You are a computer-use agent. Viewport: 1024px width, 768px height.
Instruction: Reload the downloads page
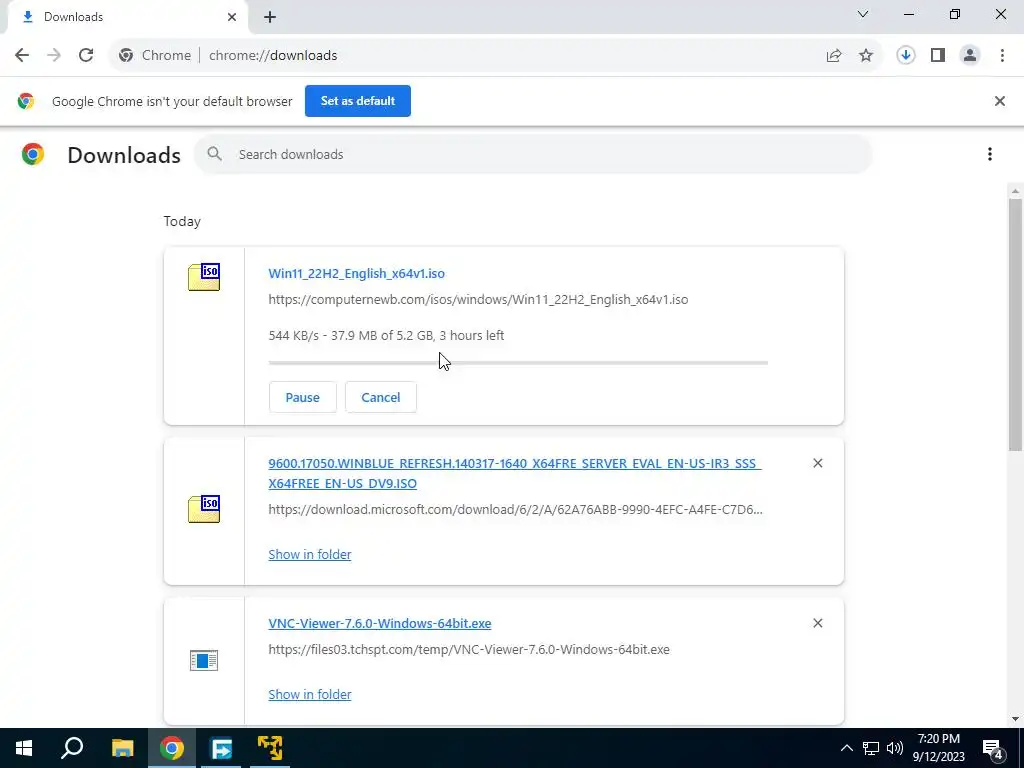coord(86,56)
